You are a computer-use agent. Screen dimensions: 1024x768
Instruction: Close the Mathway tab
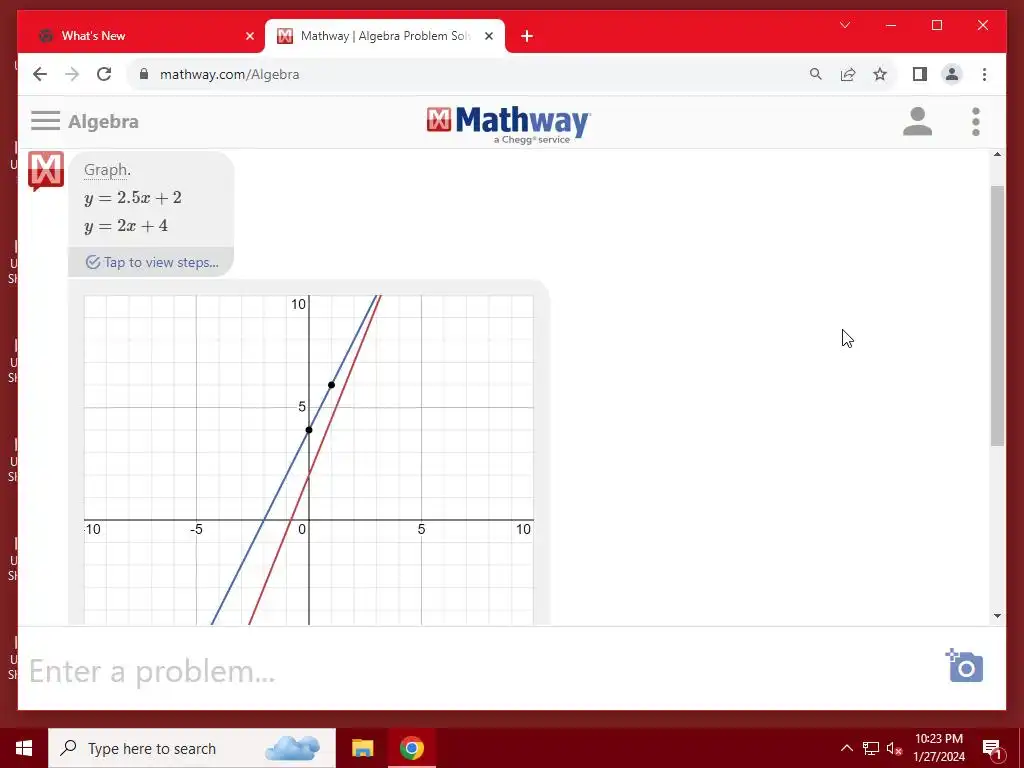488,36
